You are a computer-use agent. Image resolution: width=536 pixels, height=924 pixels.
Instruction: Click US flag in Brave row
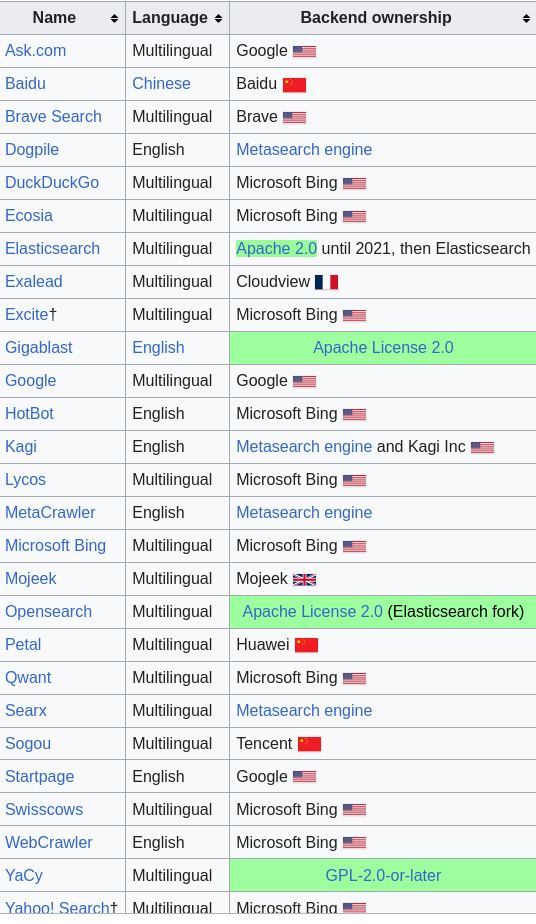coord(295,117)
